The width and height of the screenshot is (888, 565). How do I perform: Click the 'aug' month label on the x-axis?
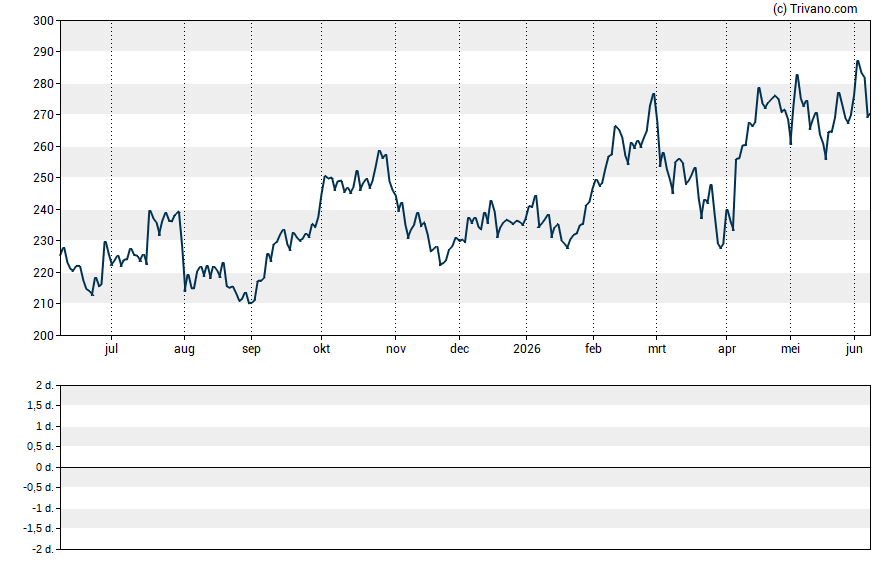[184, 349]
